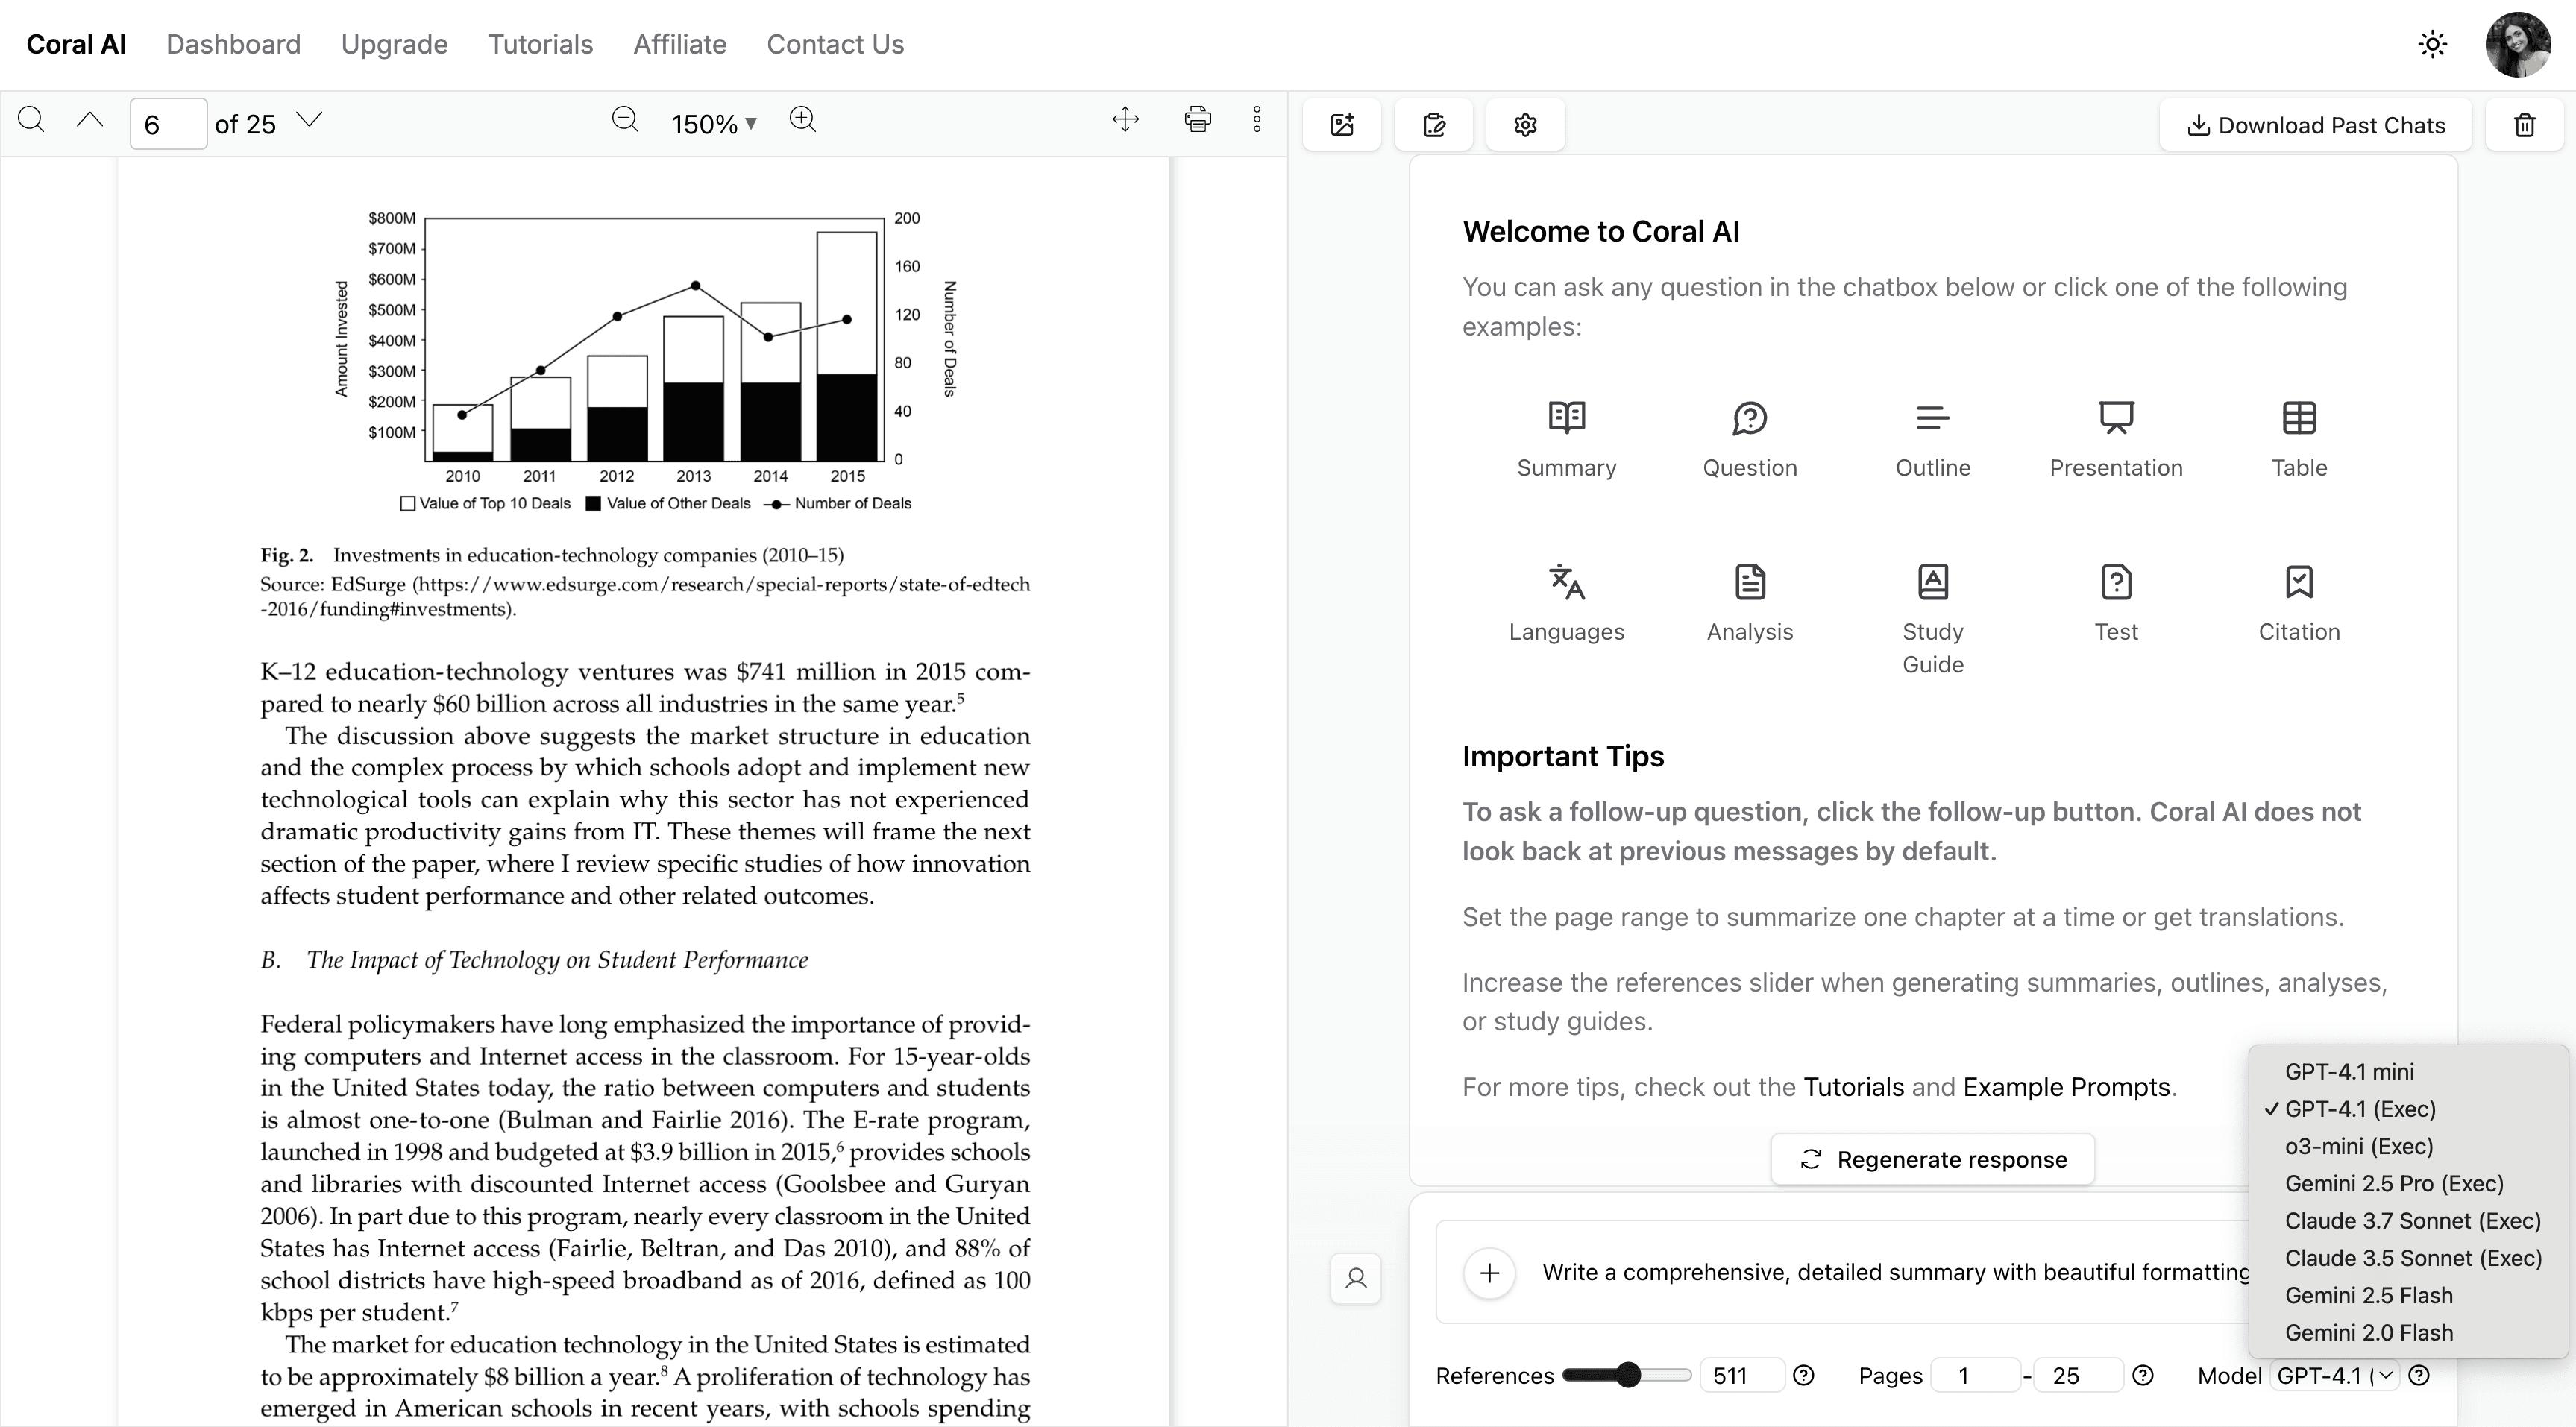The image size is (2576, 1427).
Task: Open the chat settings gear icon
Action: coord(1525,125)
